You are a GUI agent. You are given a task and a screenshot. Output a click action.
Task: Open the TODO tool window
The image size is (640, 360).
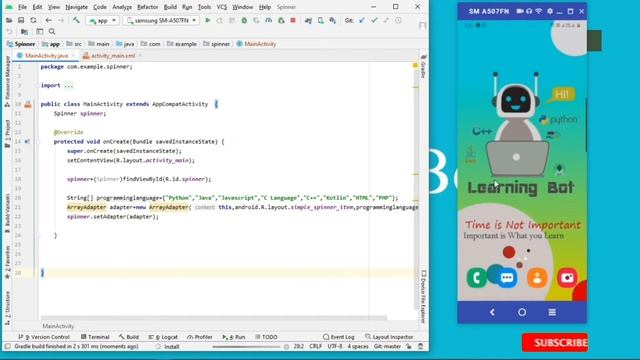click(x=266, y=337)
